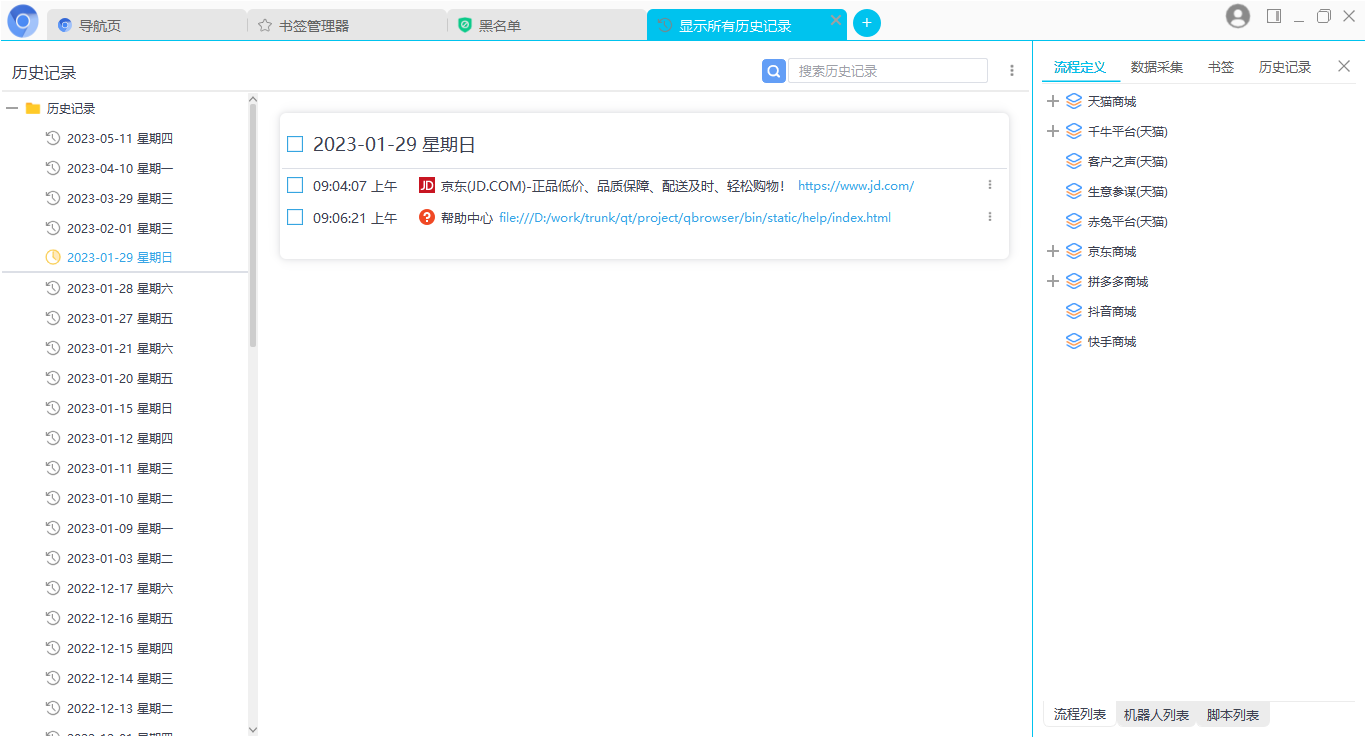Screen dimensions: 1366x738
Task: Select 2023-01-15 星期日 in the tree
Action: (120, 408)
